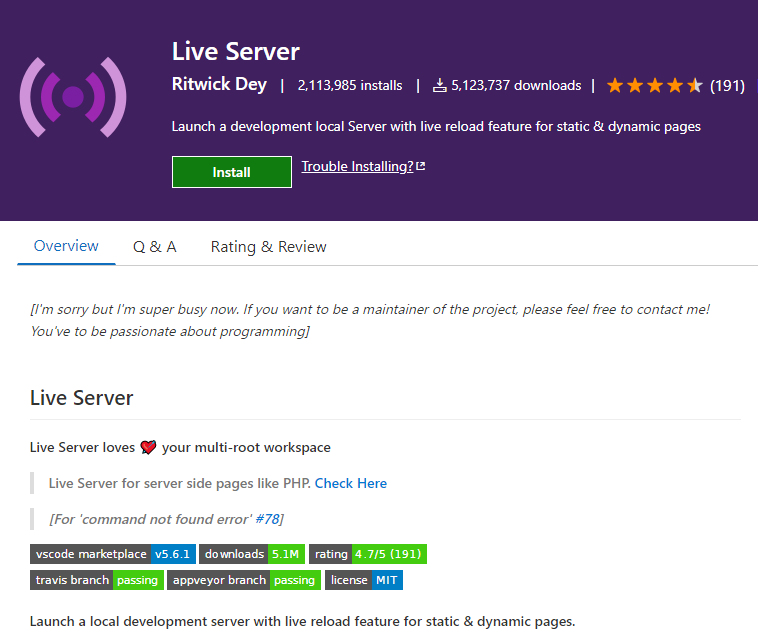Click the external-link icon beside Trouble Installing

421,166
